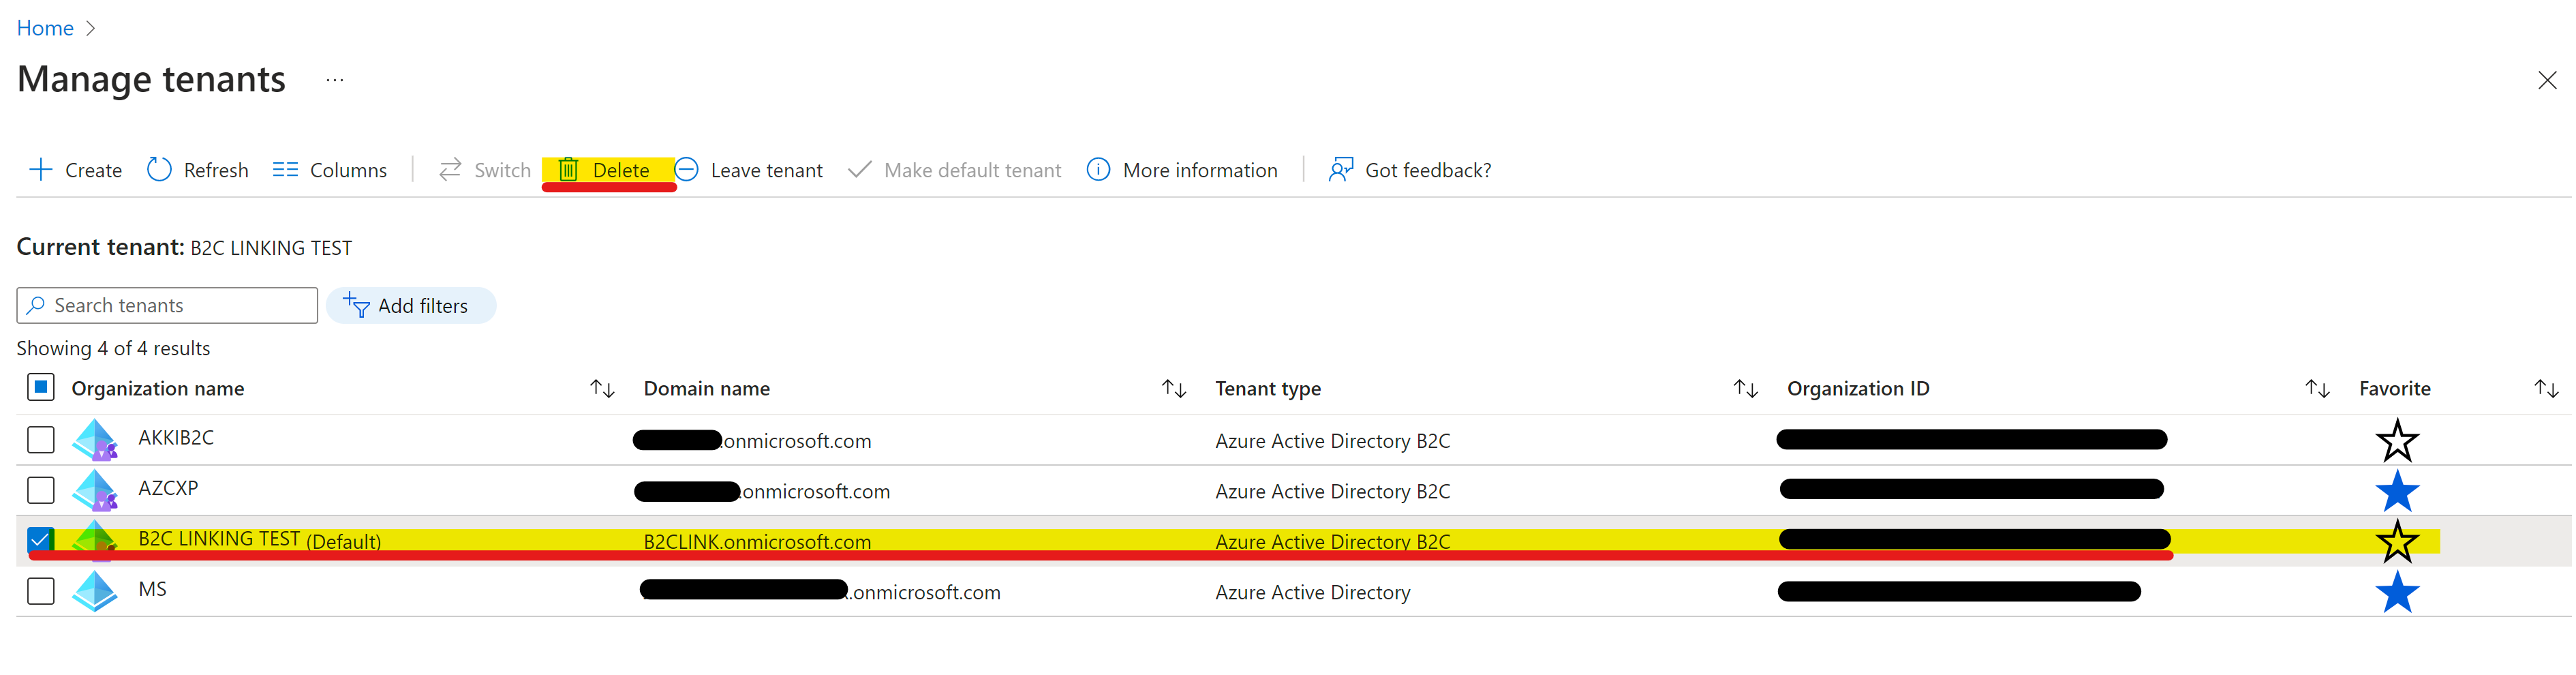Open the Columns list icon
The height and width of the screenshot is (675, 2576).
click(x=285, y=170)
